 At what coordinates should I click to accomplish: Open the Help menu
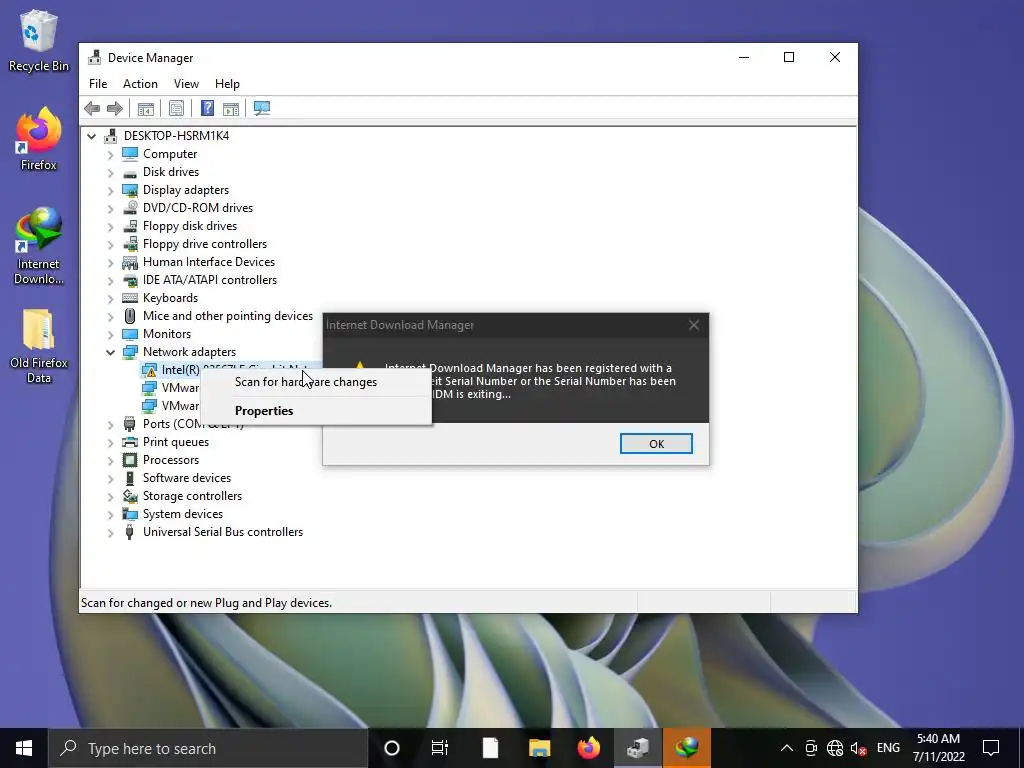pyautogui.click(x=227, y=84)
